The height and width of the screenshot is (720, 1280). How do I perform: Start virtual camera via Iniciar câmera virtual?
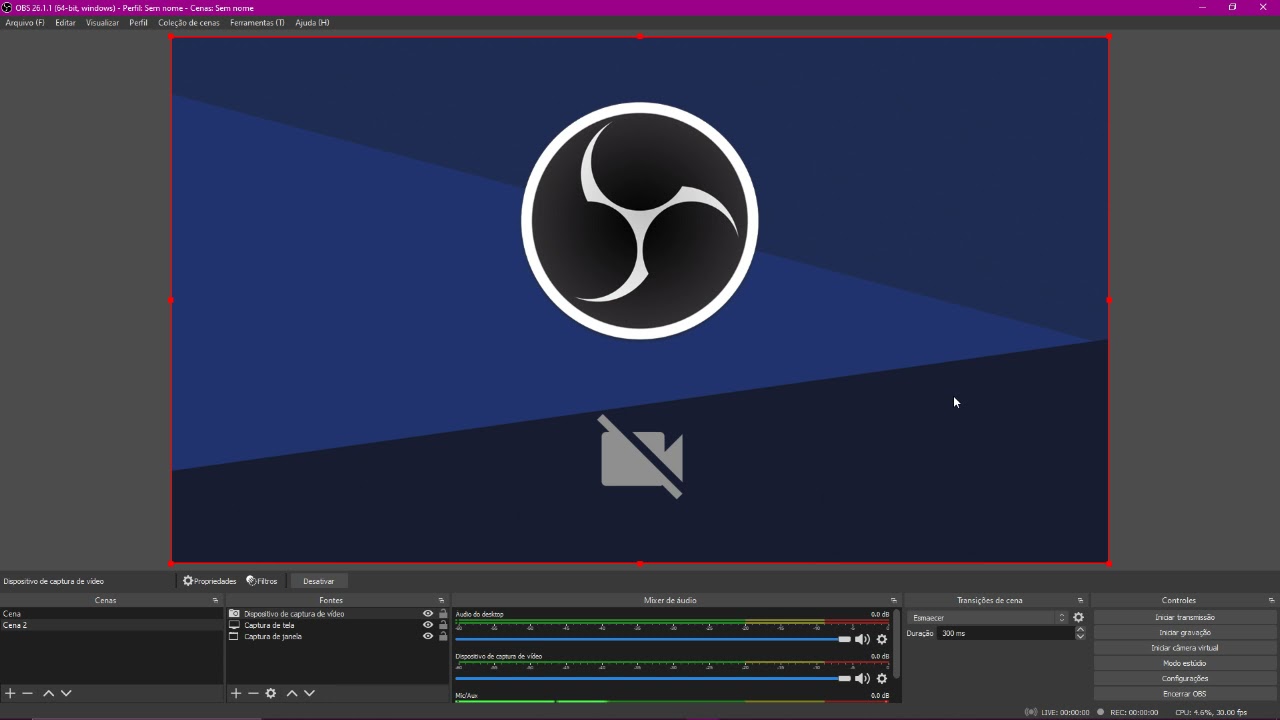(x=1185, y=648)
